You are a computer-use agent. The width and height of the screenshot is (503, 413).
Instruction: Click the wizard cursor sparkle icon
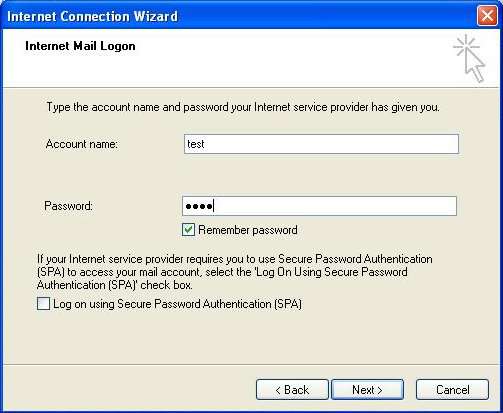click(469, 58)
